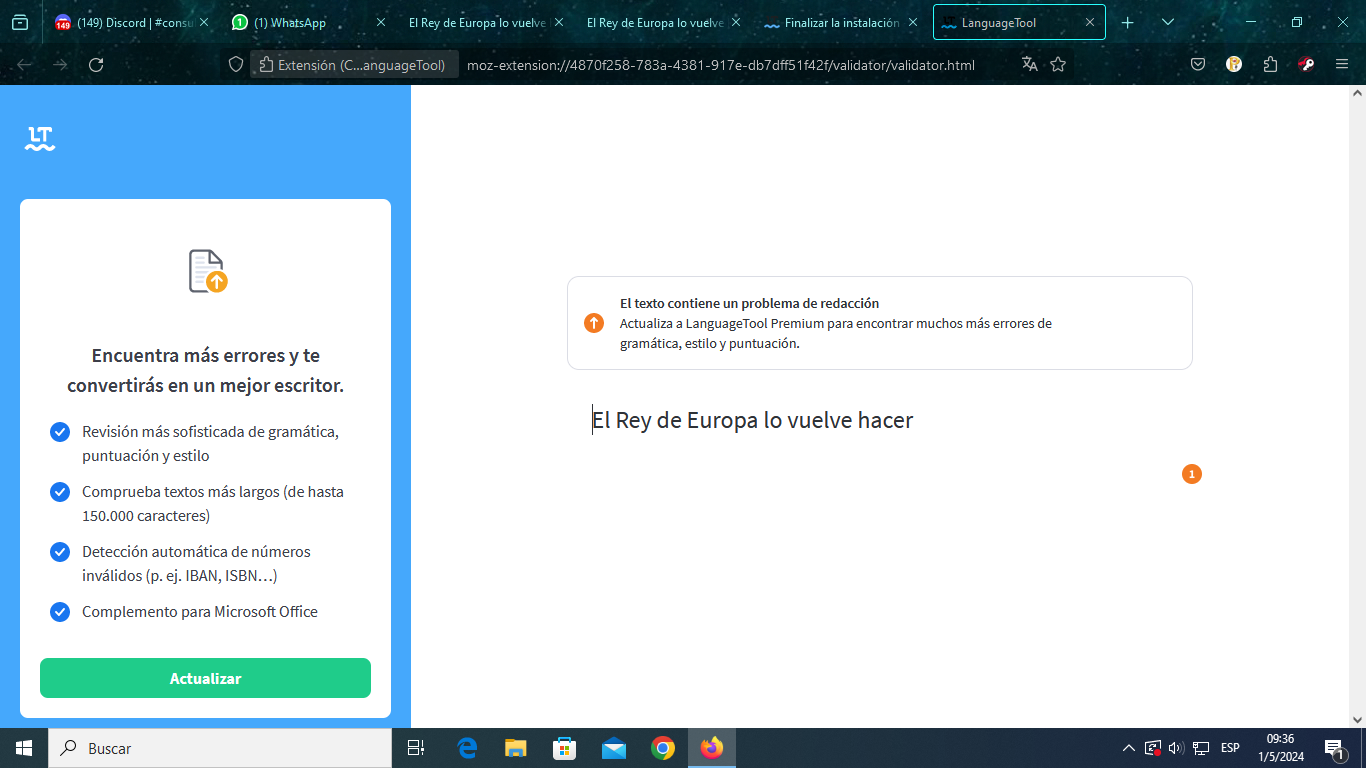
Task: Click the yellow extension toolbar icon
Action: [x=1234, y=64]
